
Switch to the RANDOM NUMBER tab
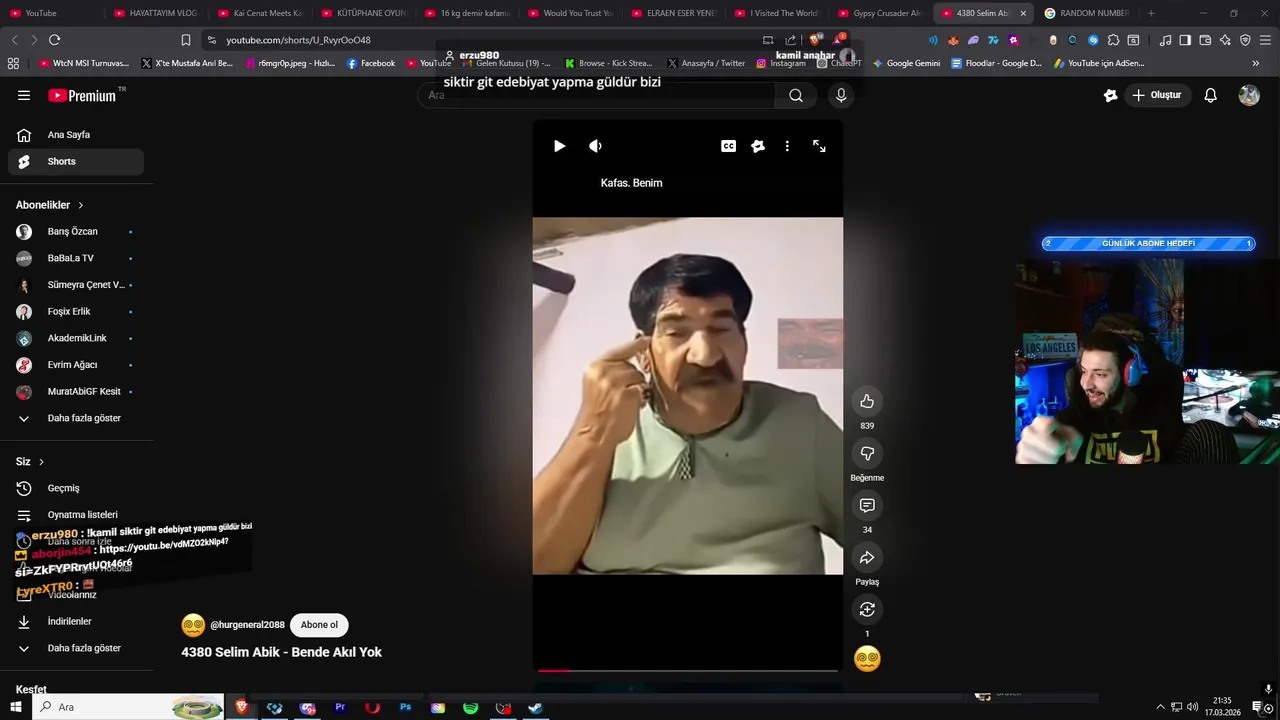click(1086, 13)
